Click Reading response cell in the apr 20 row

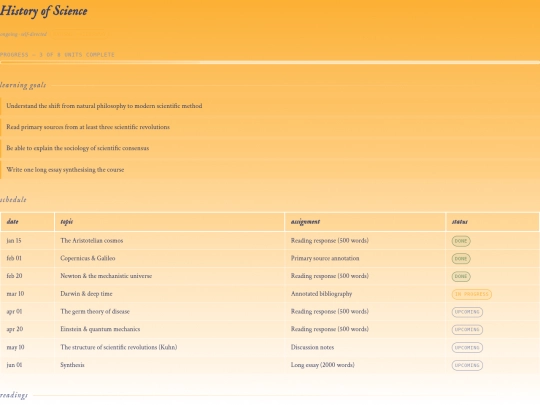pyautogui.click(x=365, y=329)
